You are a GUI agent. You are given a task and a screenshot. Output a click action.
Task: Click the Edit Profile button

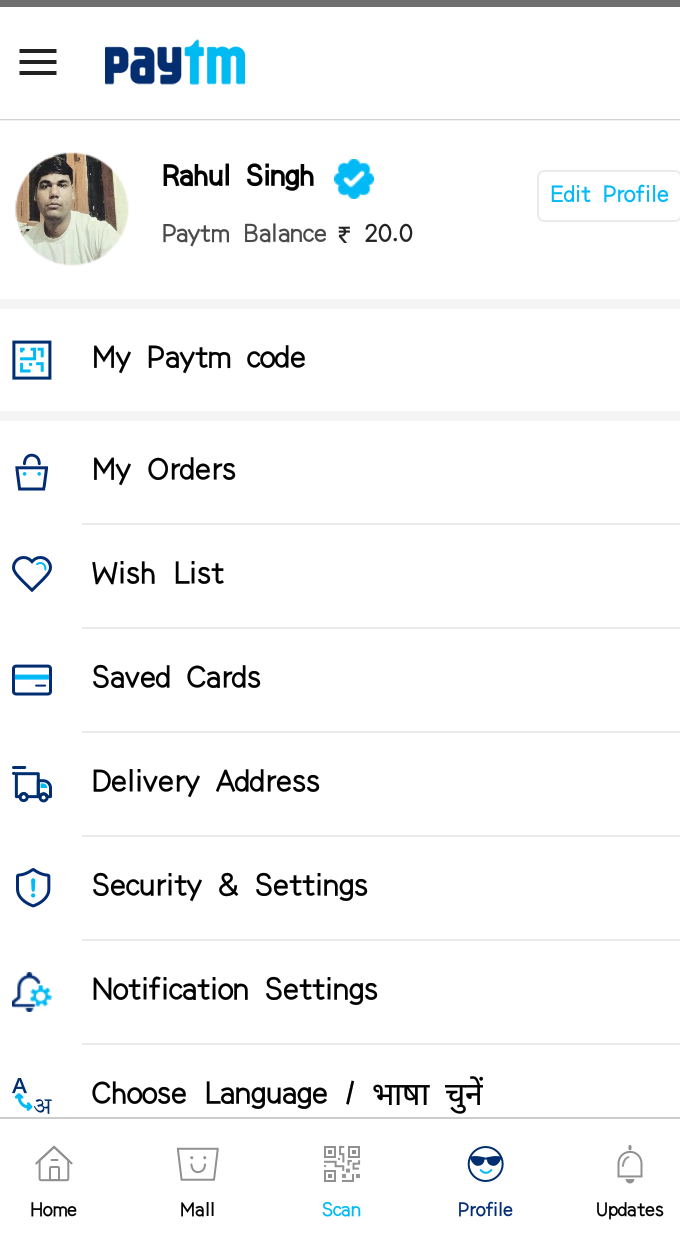coord(609,195)
